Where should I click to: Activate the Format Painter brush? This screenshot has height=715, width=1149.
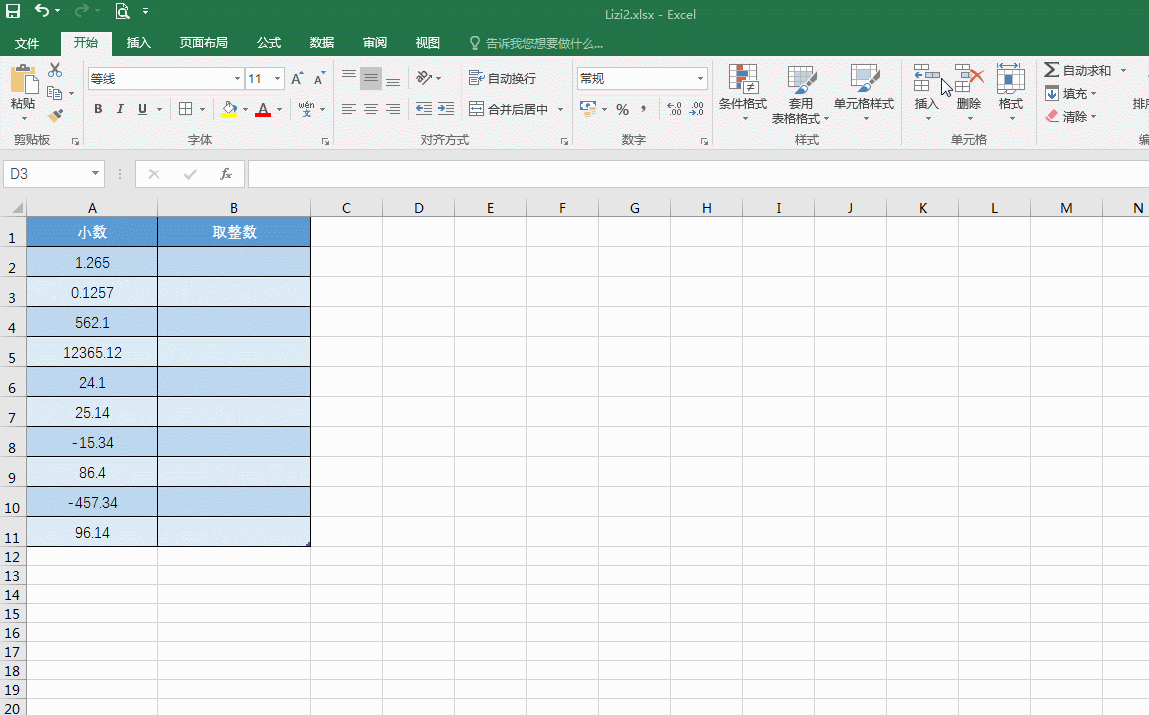[55, 116]
